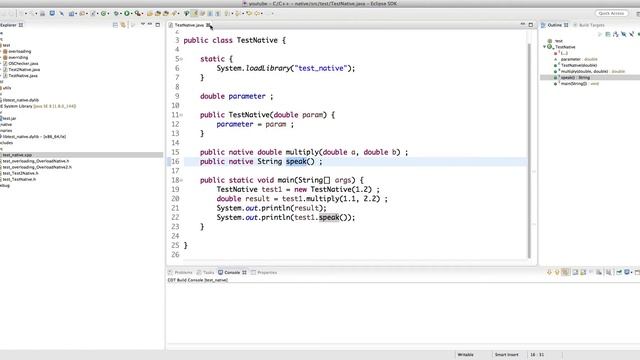
Task: Click the Smart Insert status bar entry
Action: 506,355
